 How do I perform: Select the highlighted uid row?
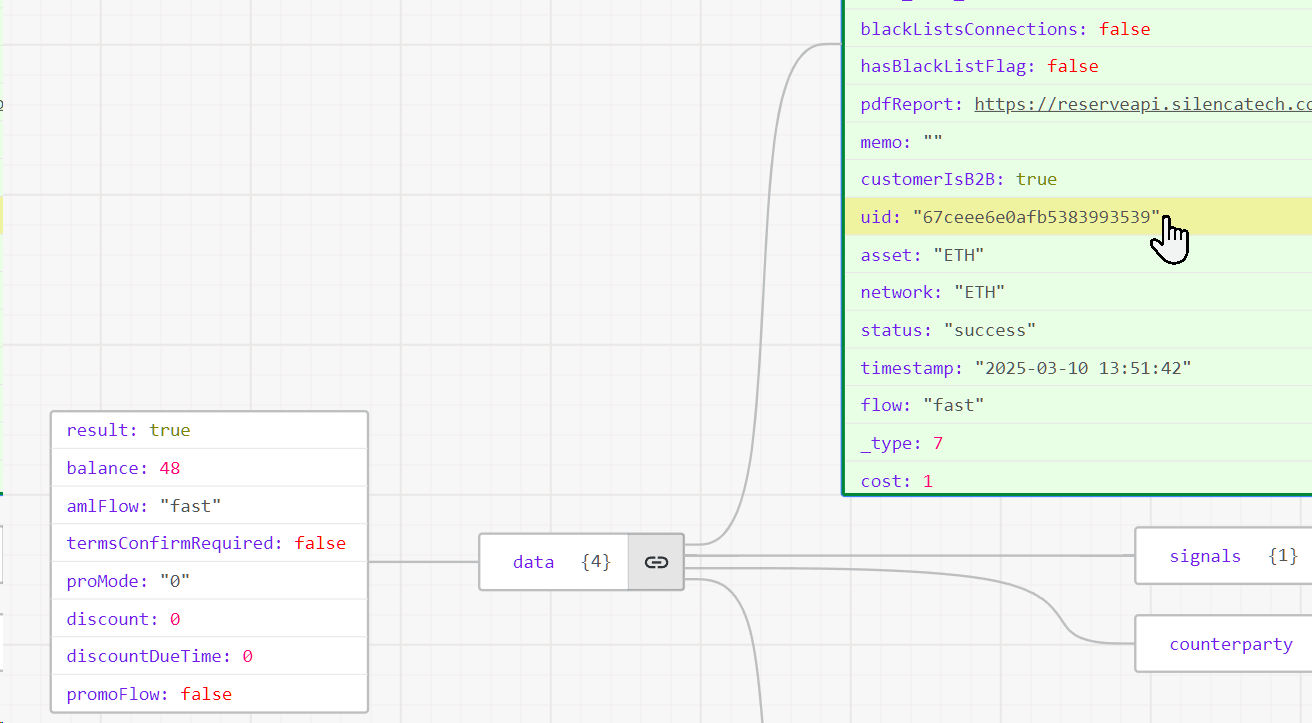[1010, 217]
